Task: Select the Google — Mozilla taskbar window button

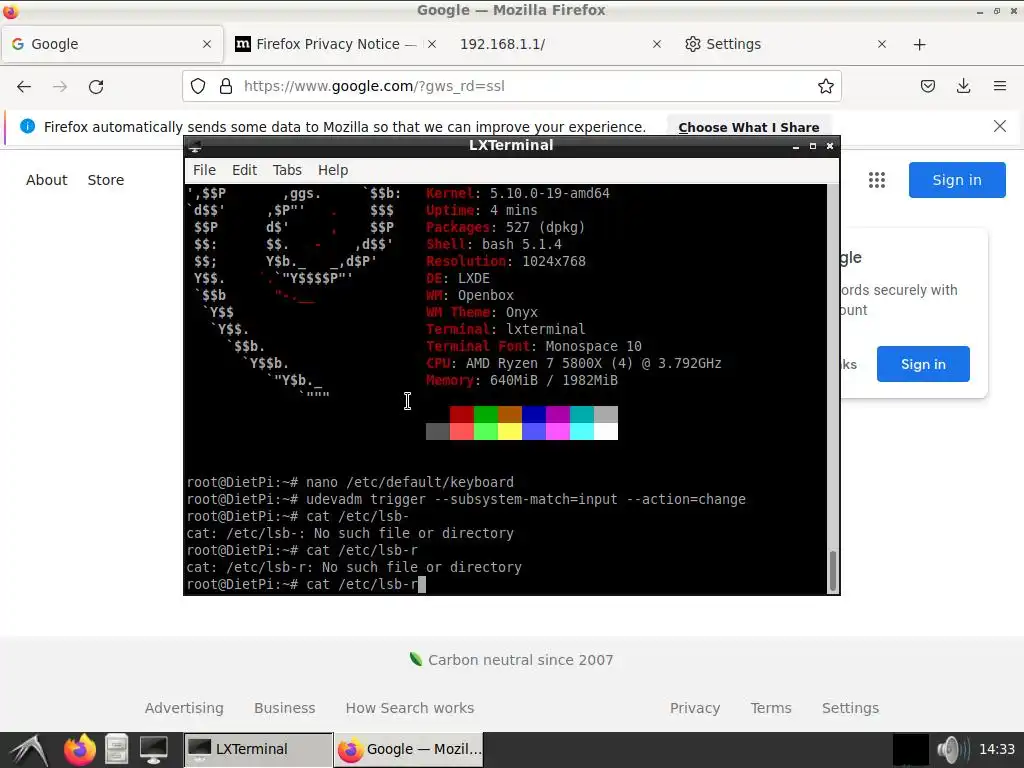Action: [x=409, y=749]
